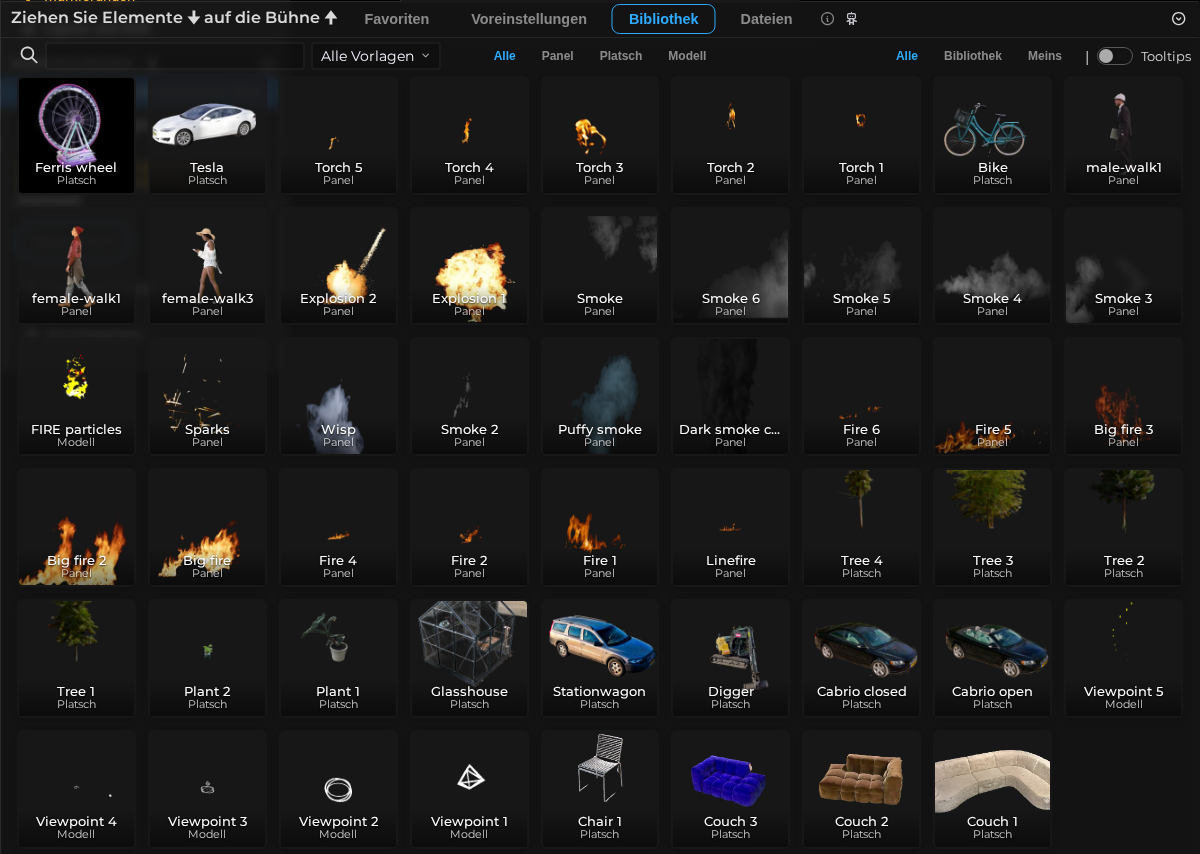Select the Bibliothek tab

pyautogui.click(x=664, y=19)
